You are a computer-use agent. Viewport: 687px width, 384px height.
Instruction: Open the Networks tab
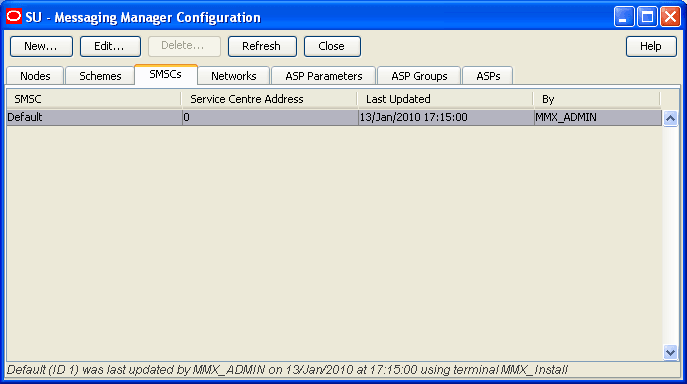[234, 76]
